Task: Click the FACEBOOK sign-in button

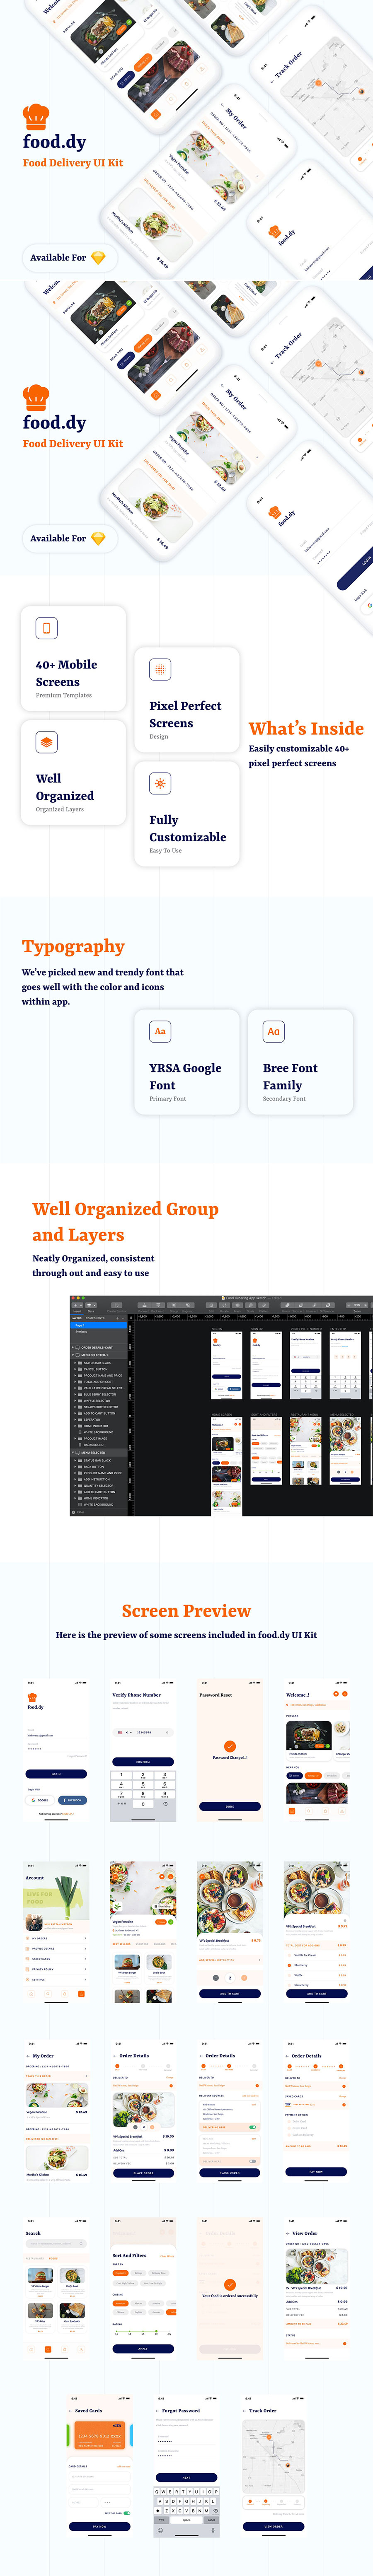Action: point(72,1800)
